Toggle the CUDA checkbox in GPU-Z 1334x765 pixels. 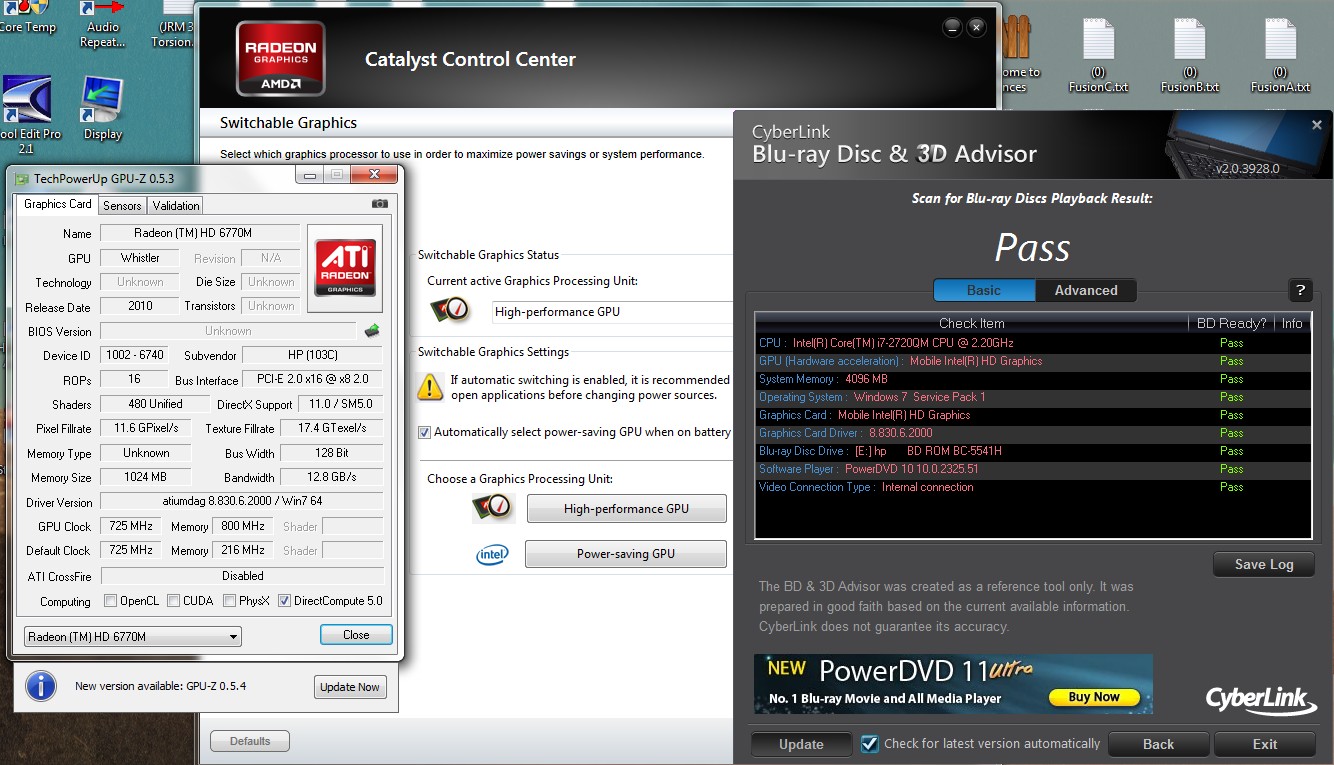click(174, 601)
